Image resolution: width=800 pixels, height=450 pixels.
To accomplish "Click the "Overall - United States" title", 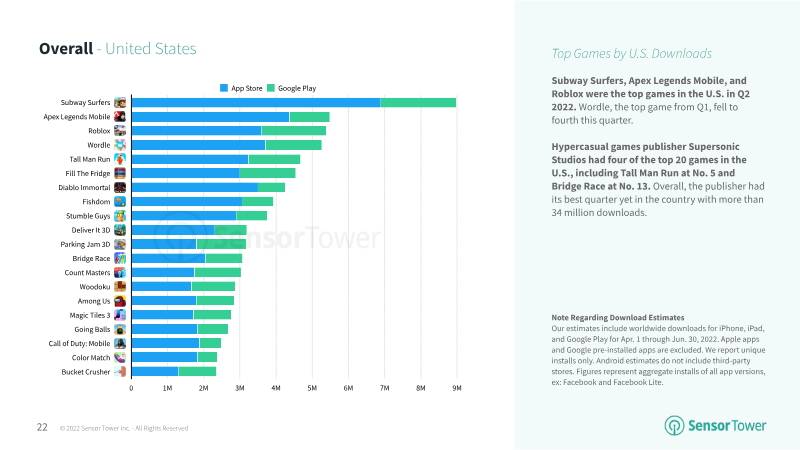I will coord(117,49).
